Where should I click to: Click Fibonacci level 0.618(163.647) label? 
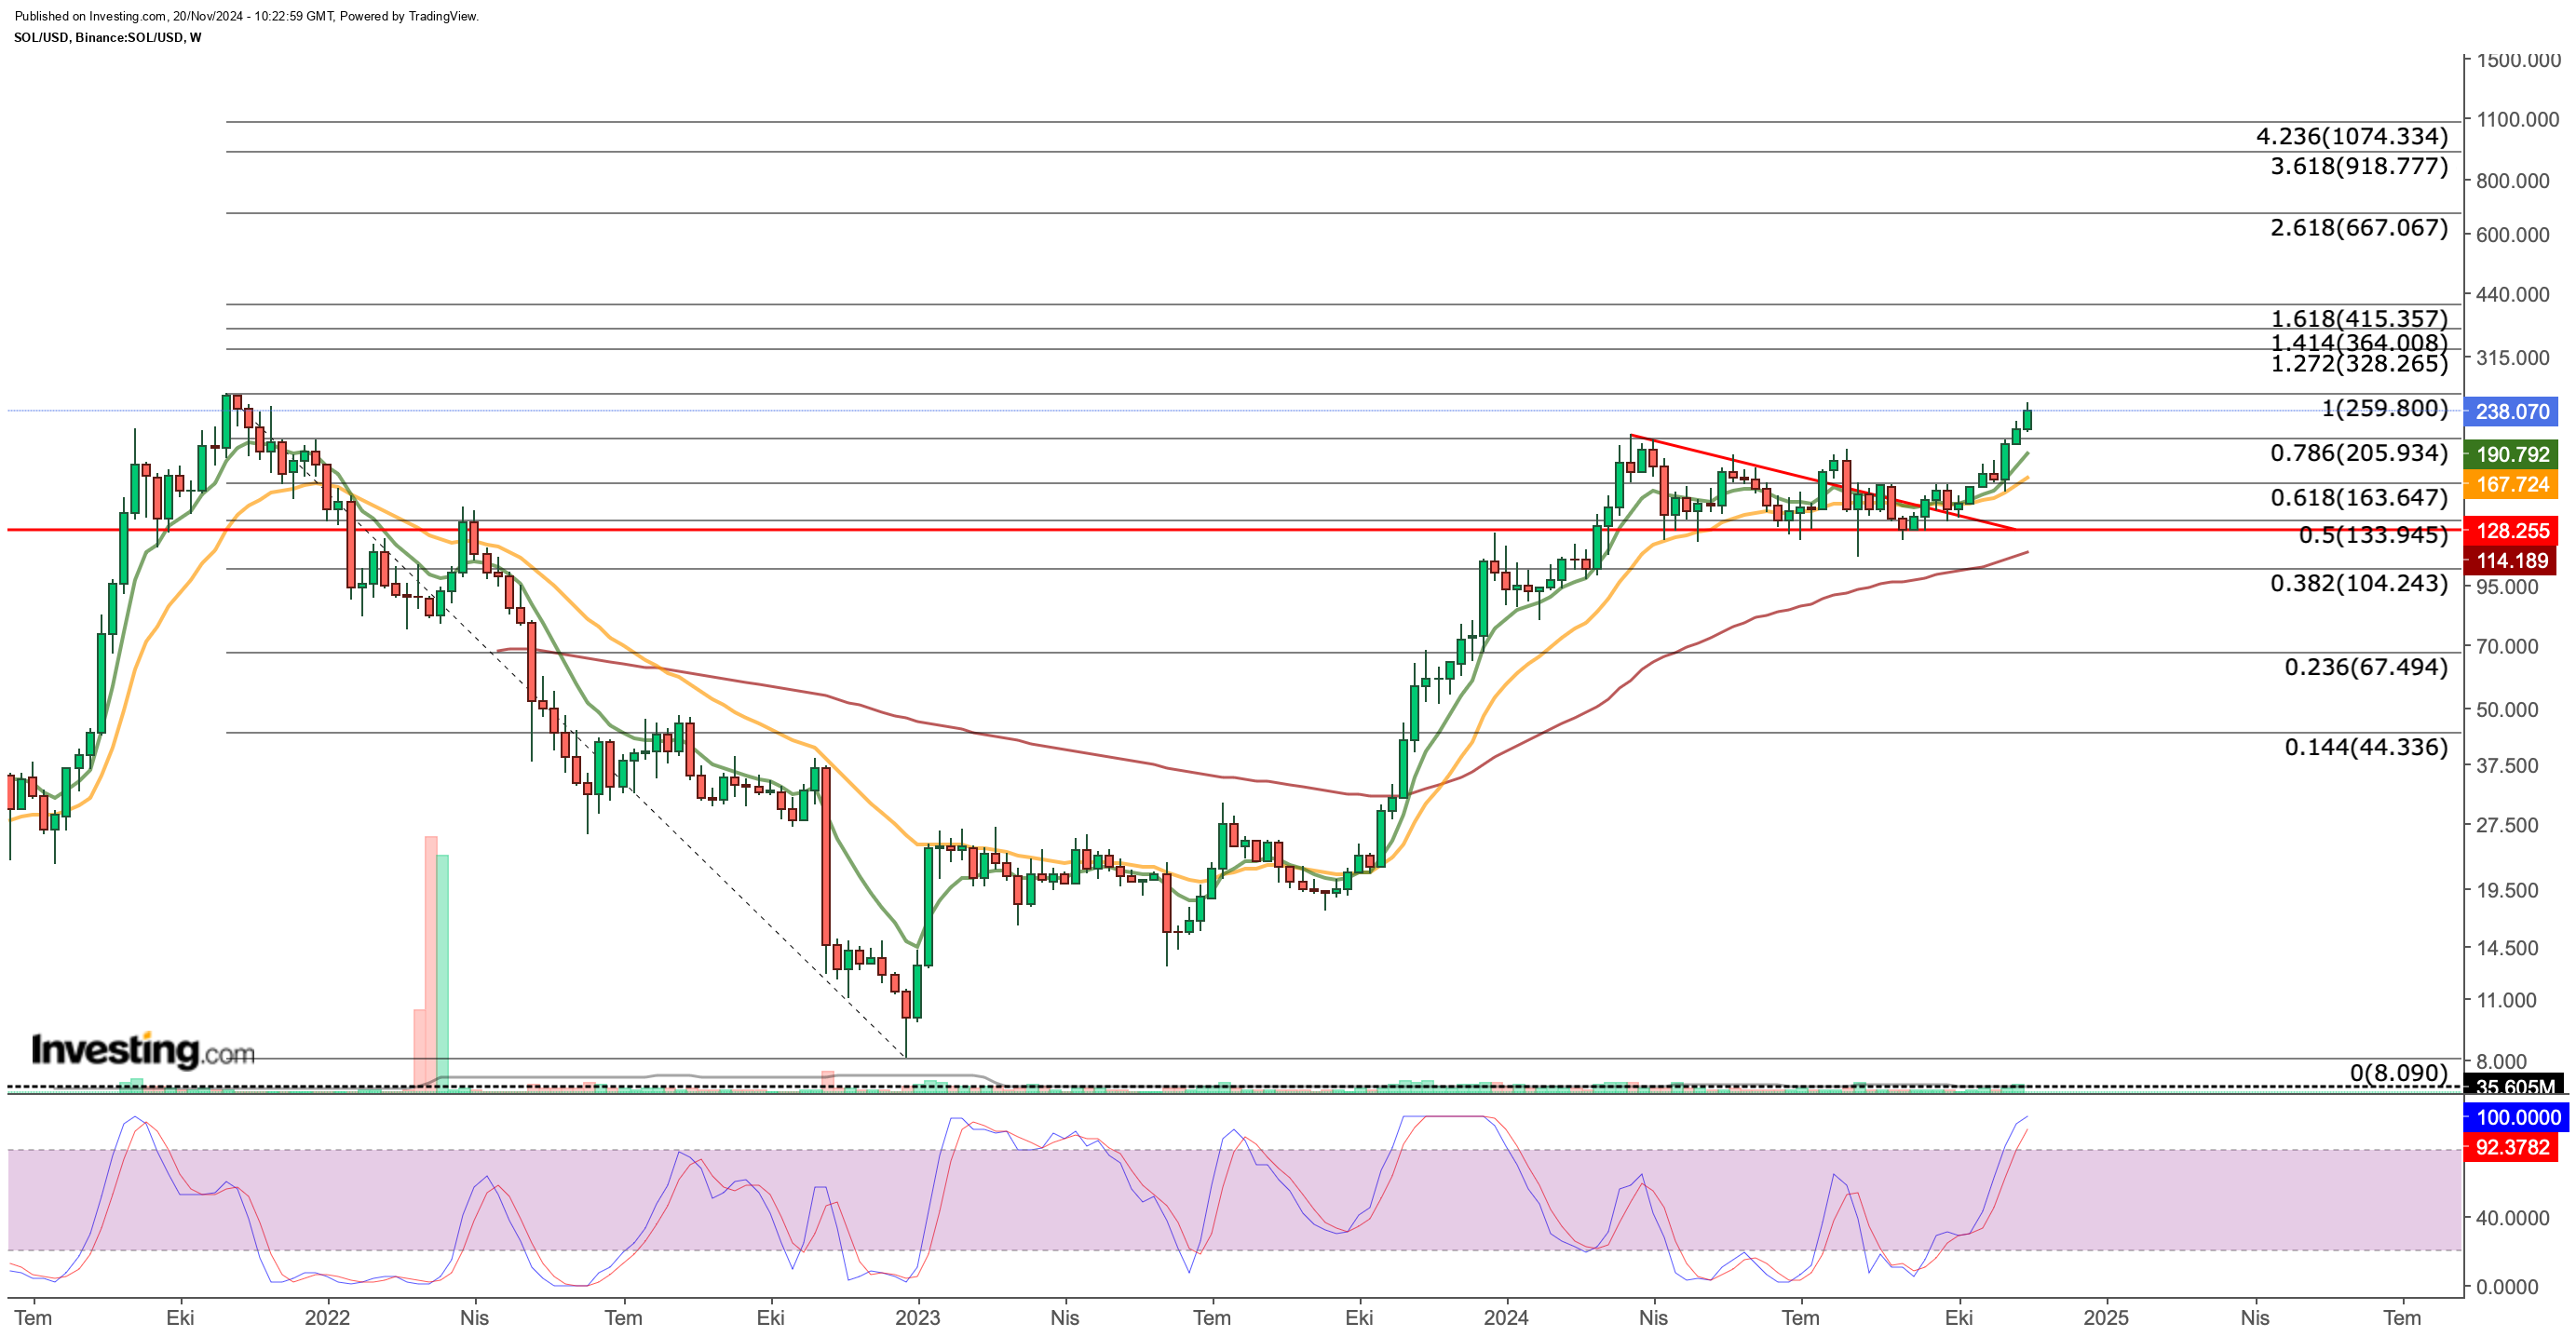point(2359,497)
